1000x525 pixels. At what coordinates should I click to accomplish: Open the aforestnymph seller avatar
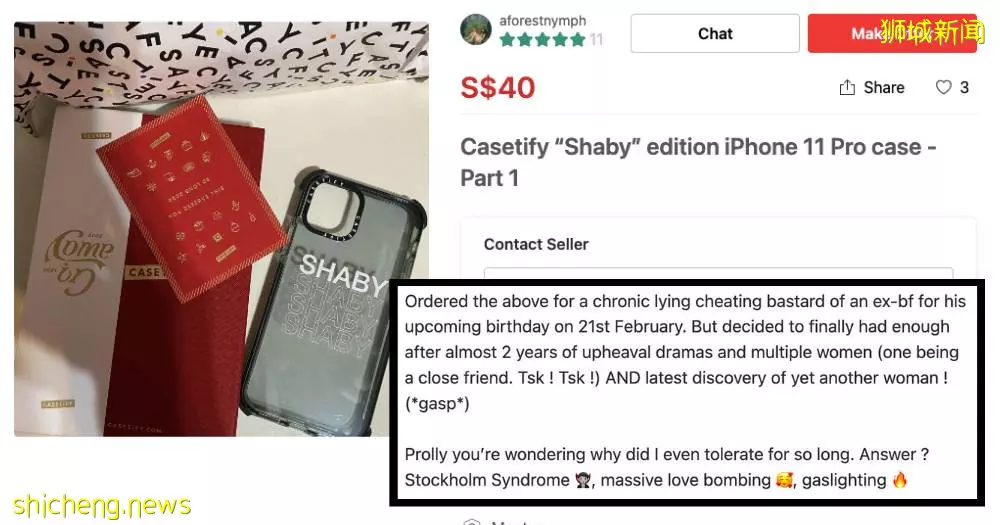[476, 30]
